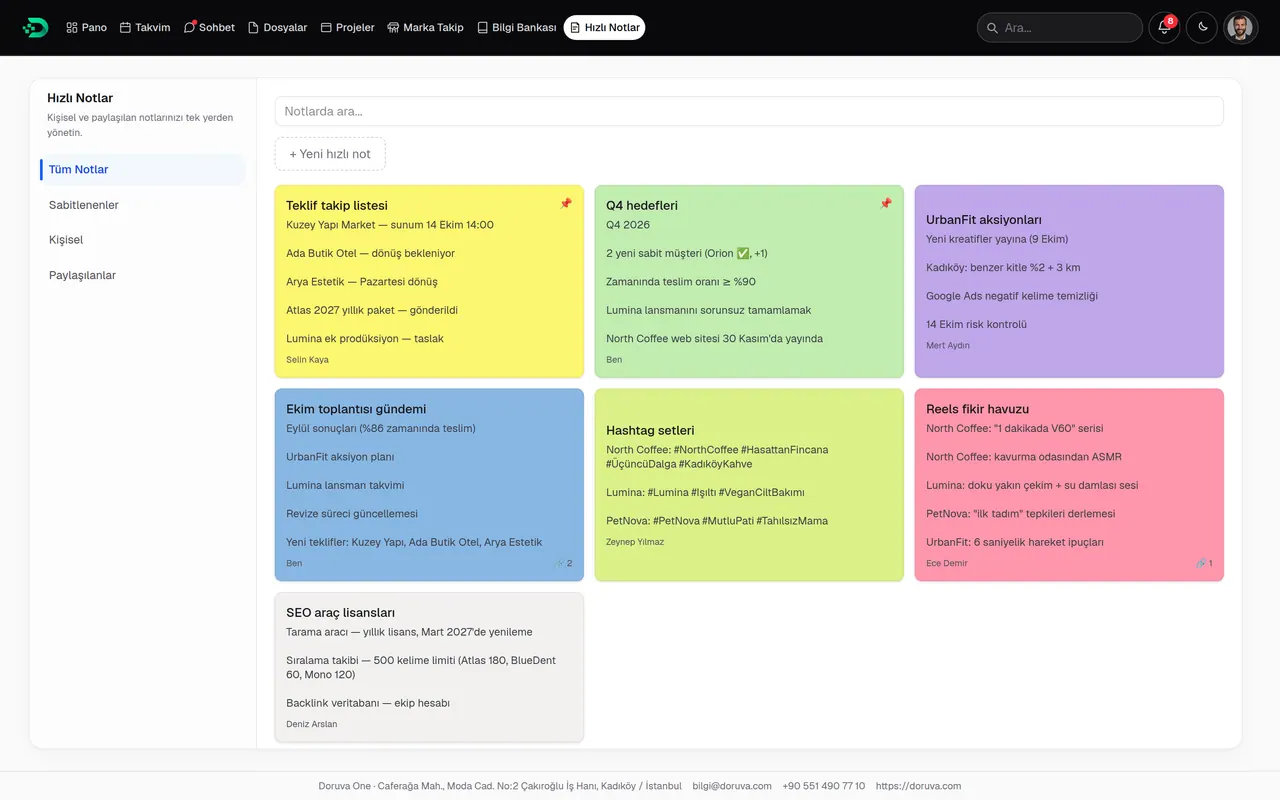The image size is (1280, 800).
Task: Open the Q4 hedefleri note title
Action: (642, 205)
